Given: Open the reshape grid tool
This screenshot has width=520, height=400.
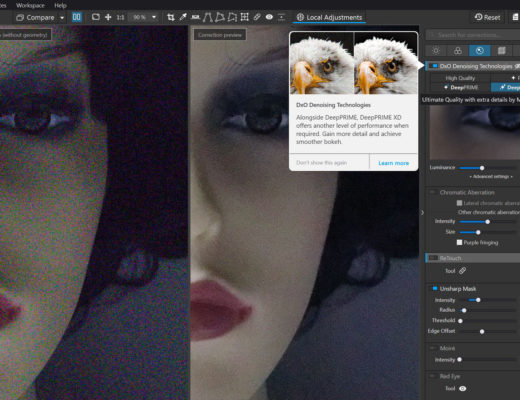Looking at the screenshot, I should tap(245, 17).
